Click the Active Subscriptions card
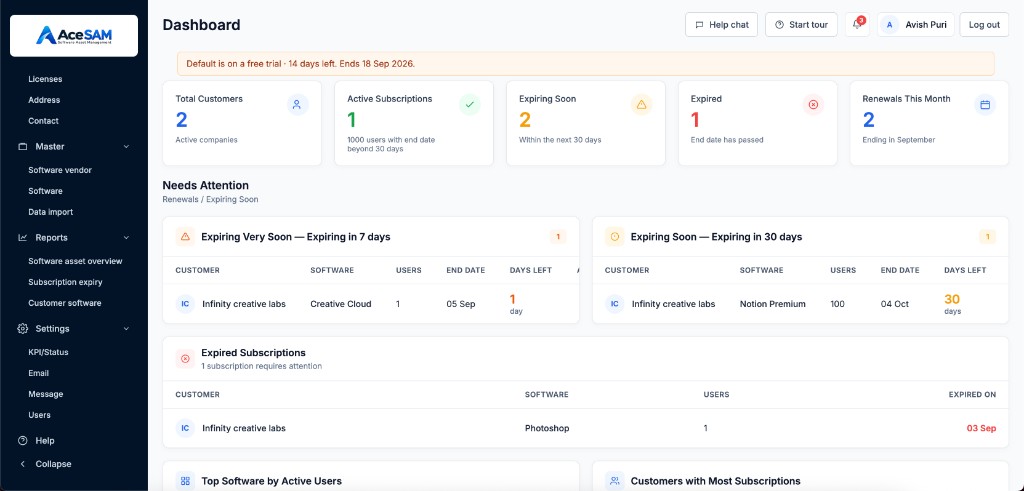This screenshot has width=1024, height=491. [x=414, y=123]
